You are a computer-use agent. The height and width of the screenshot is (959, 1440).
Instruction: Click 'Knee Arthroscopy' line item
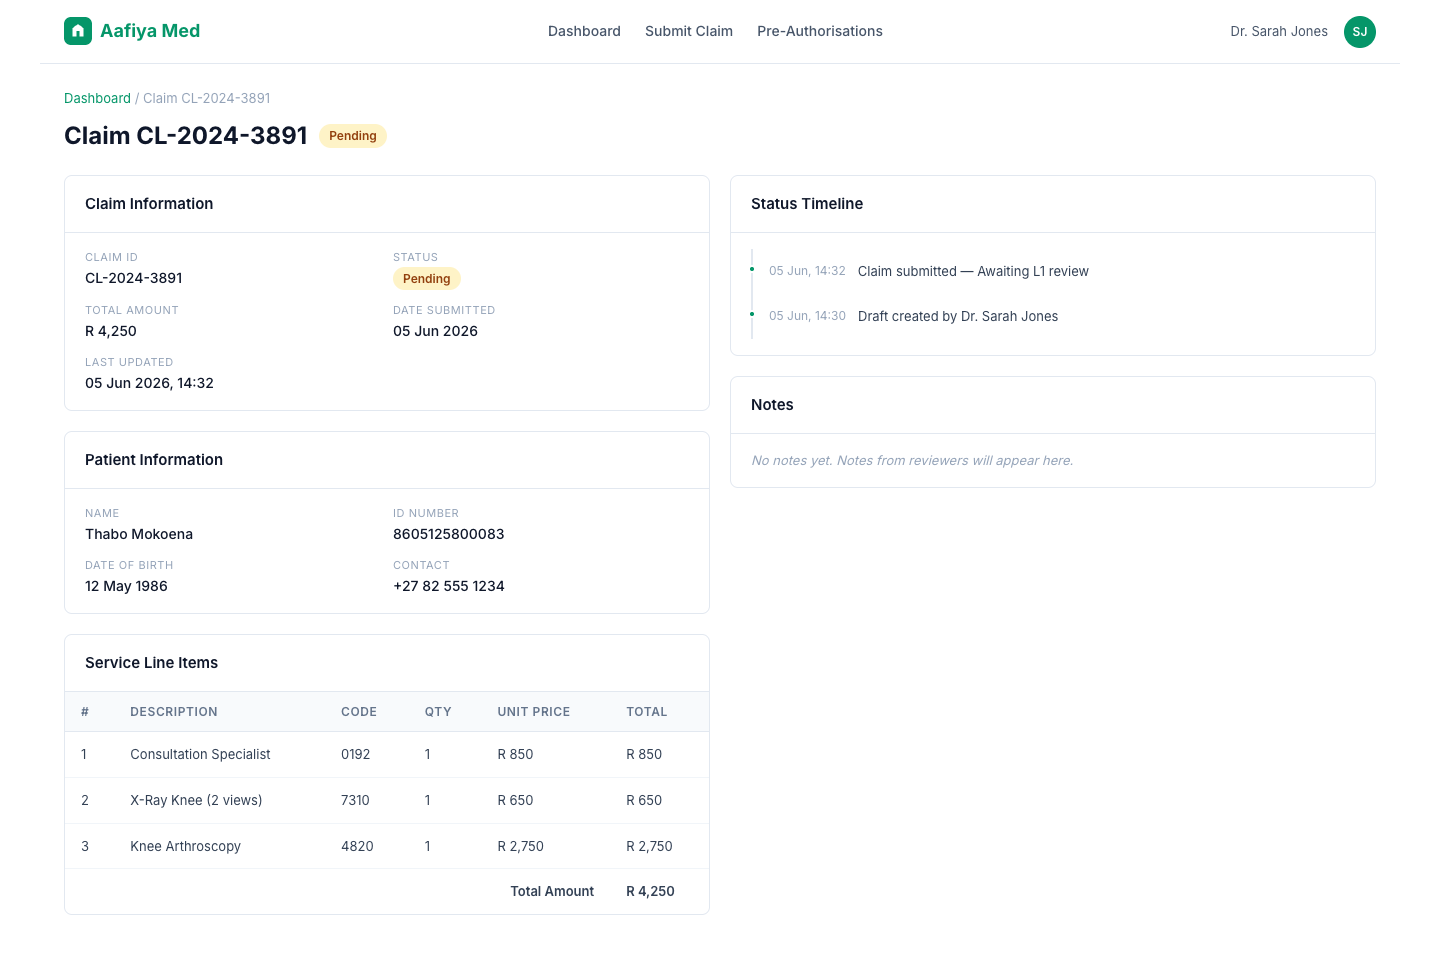tap(185, 846)
